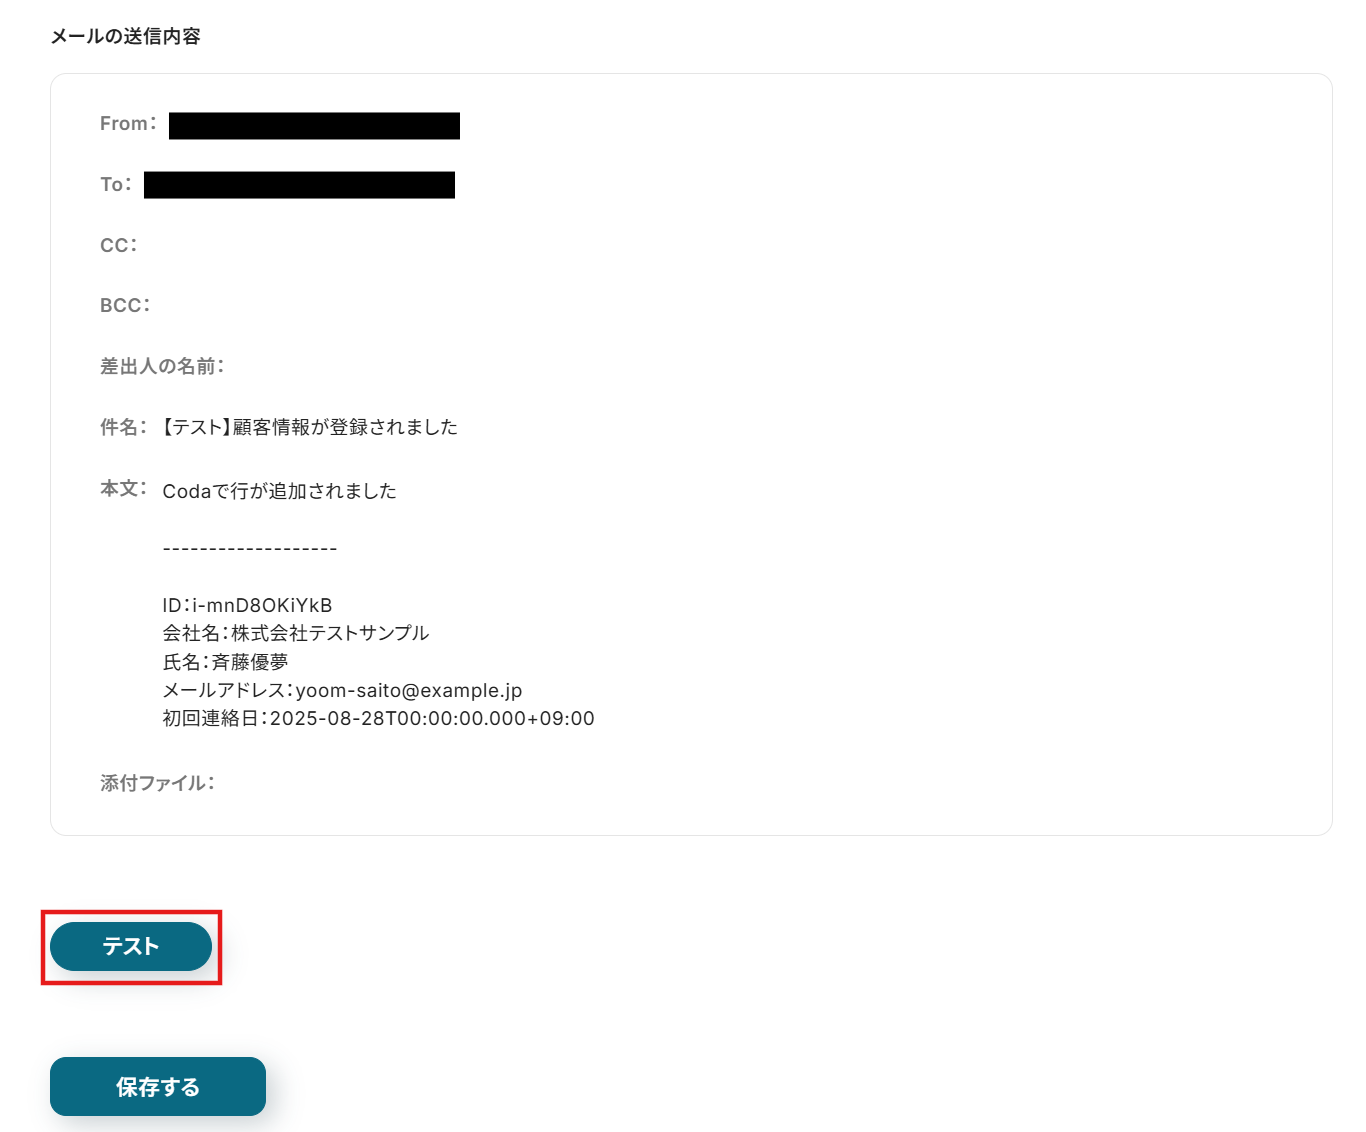Click the ID line i-mnD8OKiYkB

(247, 605)
